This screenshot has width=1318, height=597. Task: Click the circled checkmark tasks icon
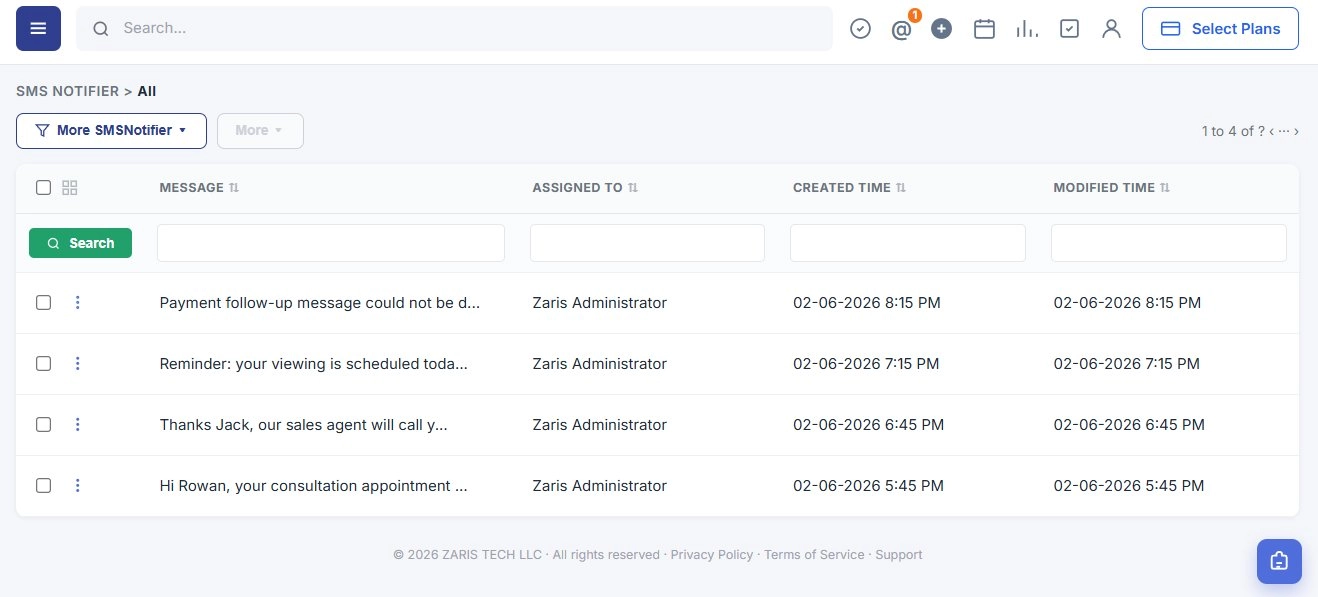tap(860, 29)
